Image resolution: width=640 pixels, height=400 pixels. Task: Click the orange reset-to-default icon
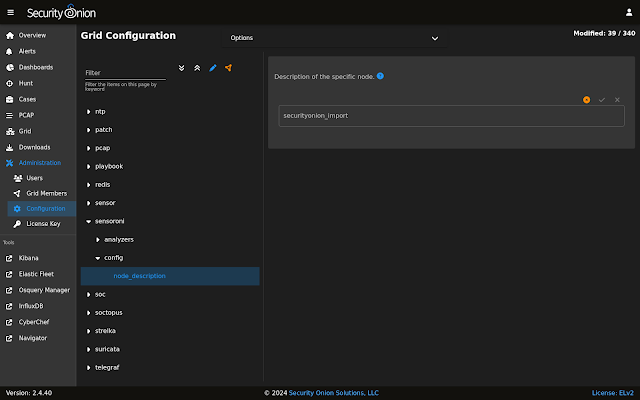coord(586,100)
